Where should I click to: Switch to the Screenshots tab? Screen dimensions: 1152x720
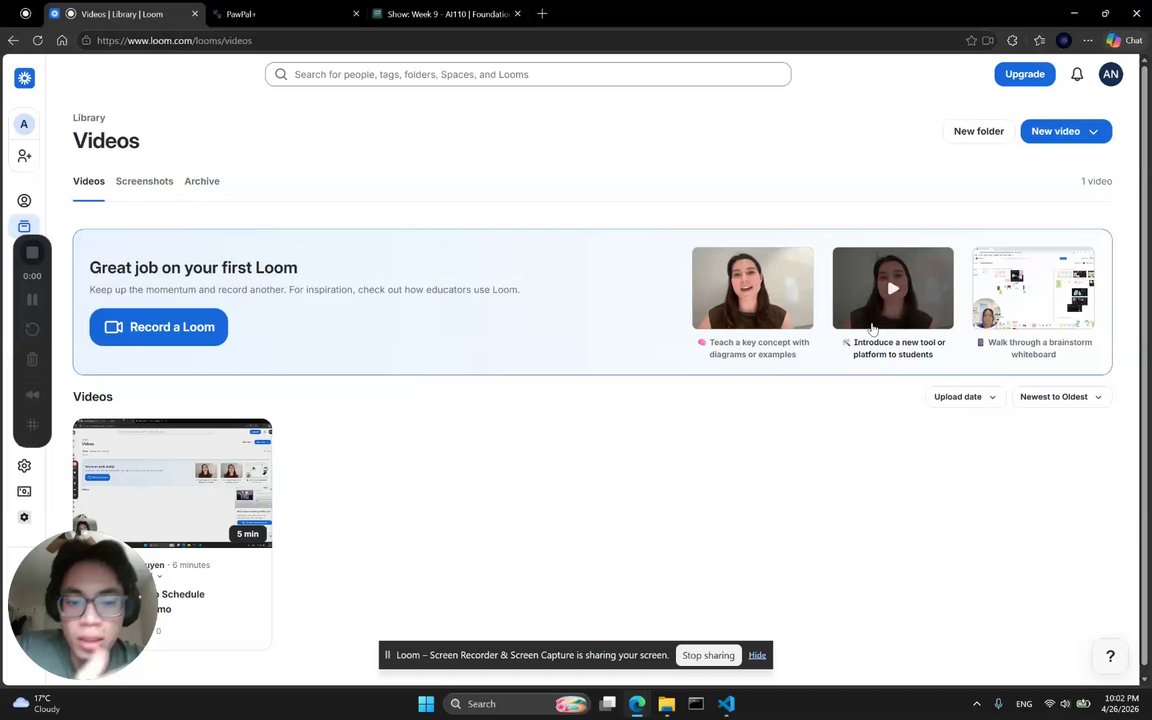pos(145,181)
